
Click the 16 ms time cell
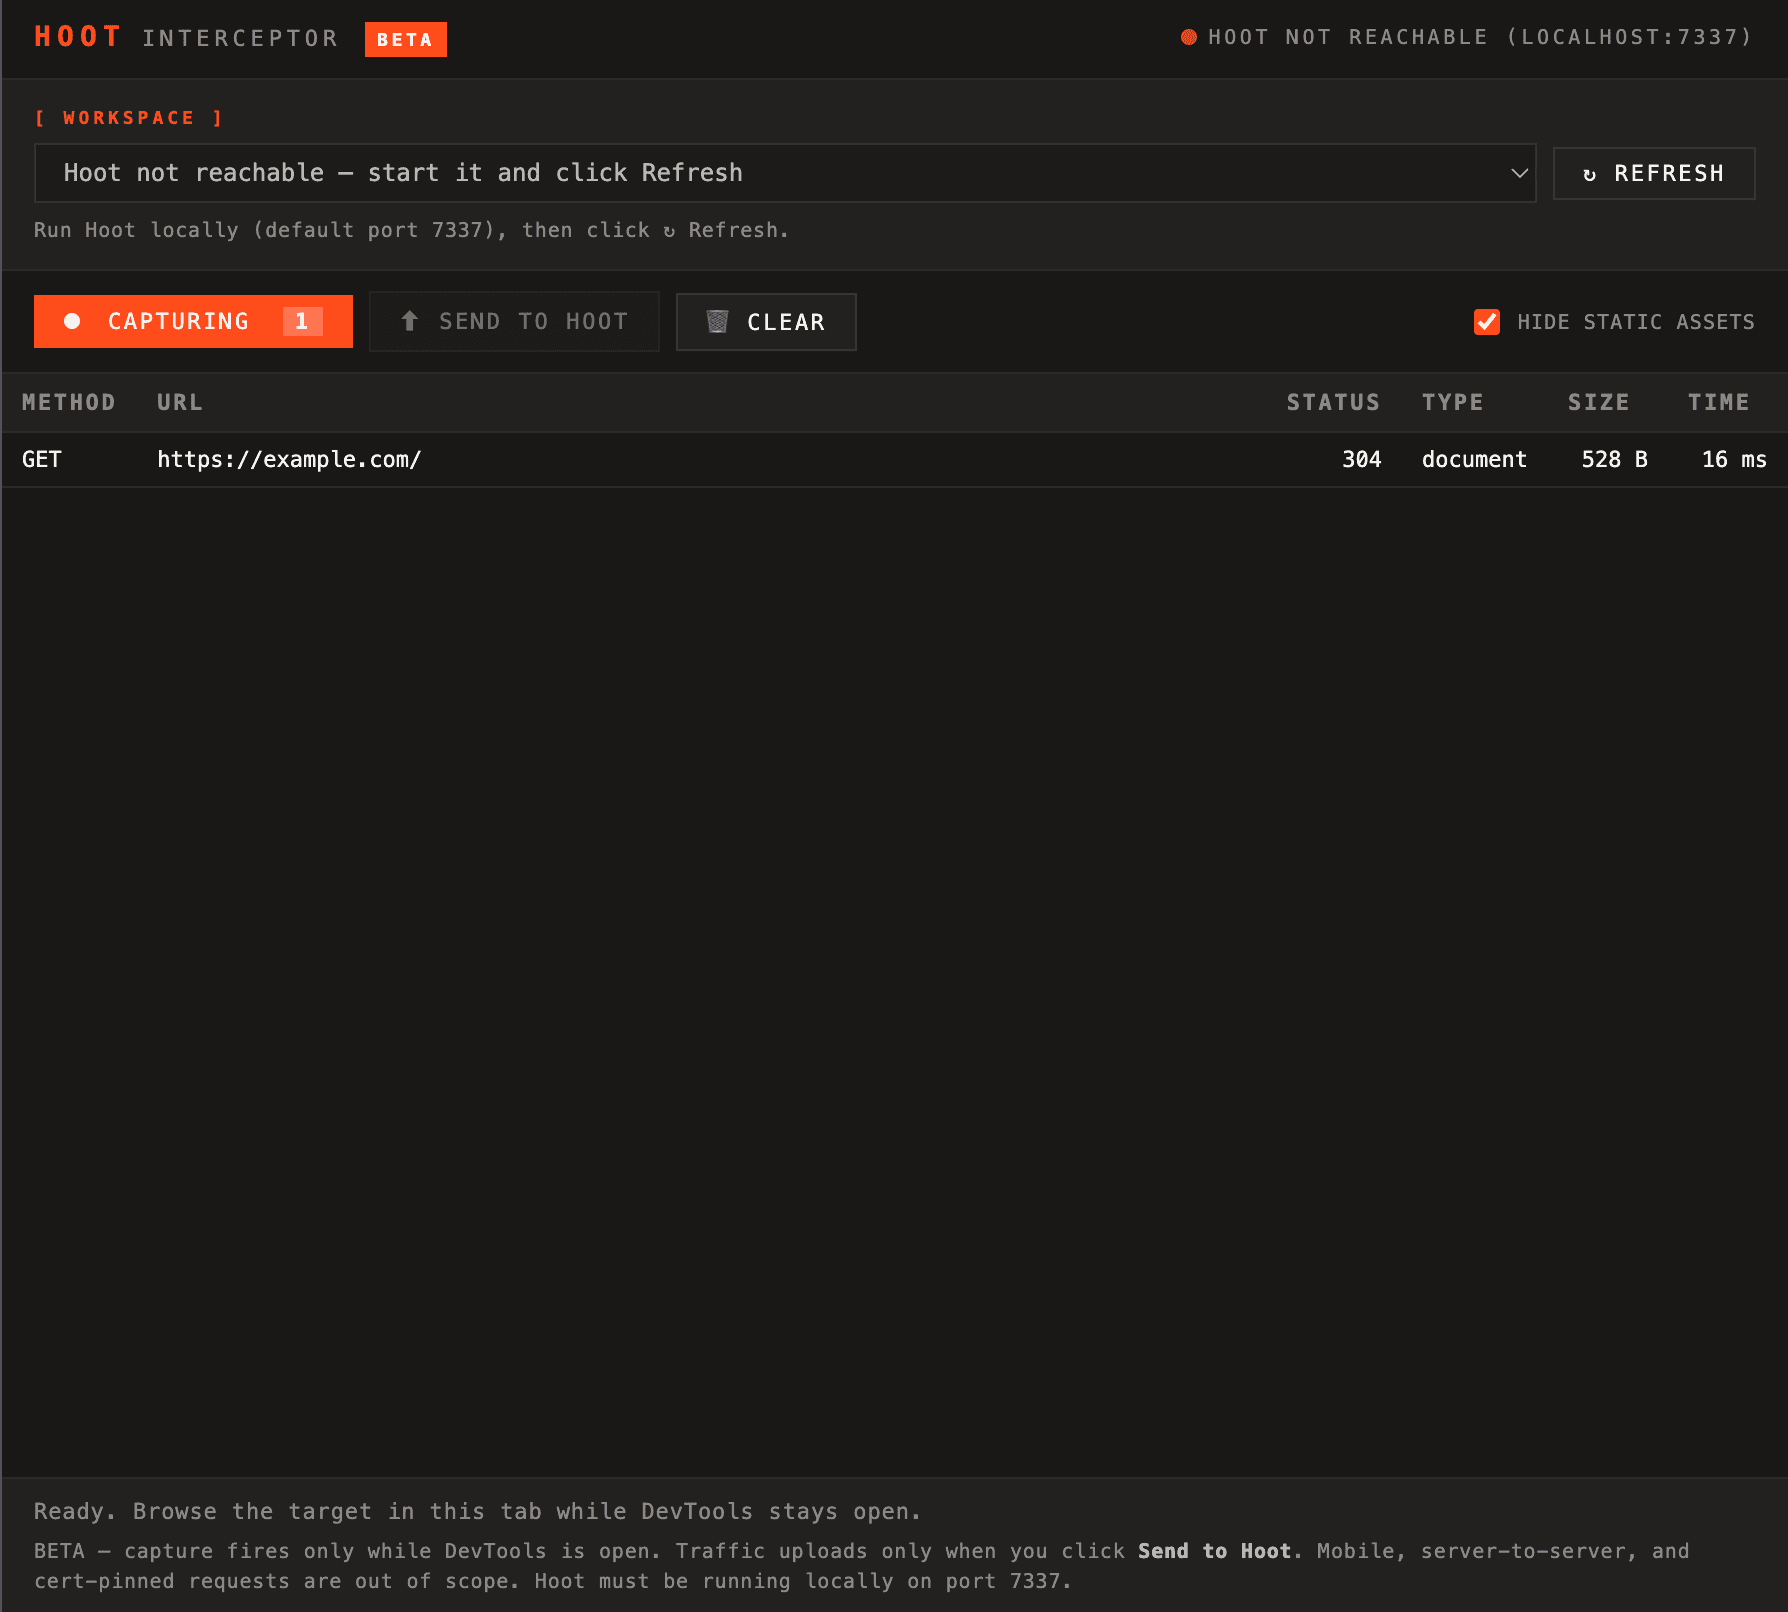(1734, 460)
